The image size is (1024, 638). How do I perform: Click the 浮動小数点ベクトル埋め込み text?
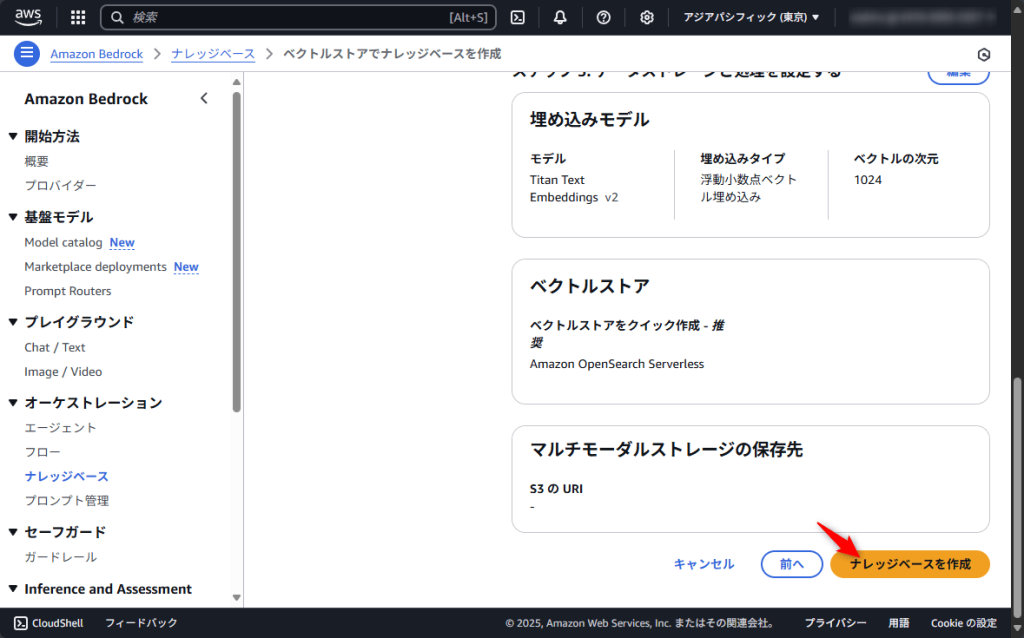[748, 188]
